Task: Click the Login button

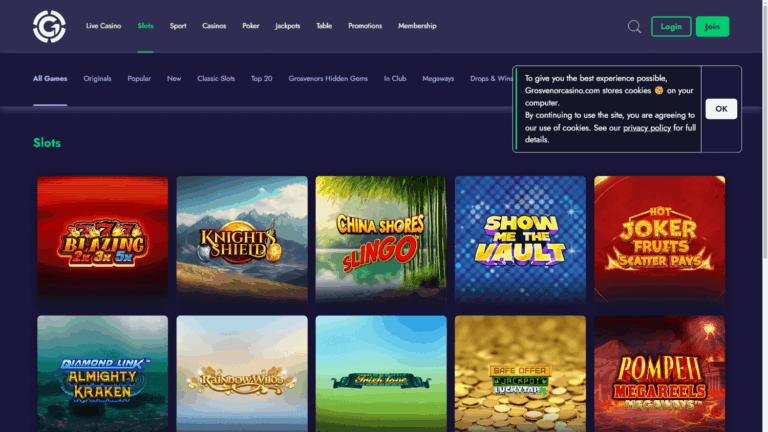Action: pos(671,26)
